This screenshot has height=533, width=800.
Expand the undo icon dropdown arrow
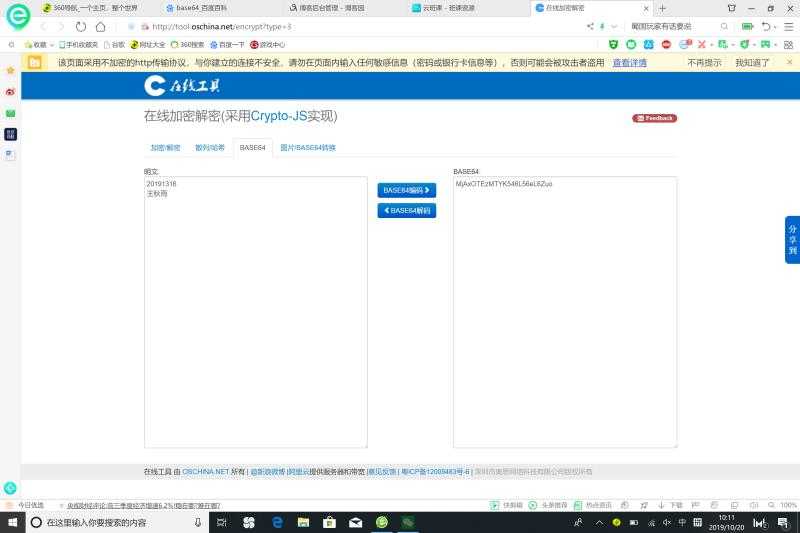(775, 27)
